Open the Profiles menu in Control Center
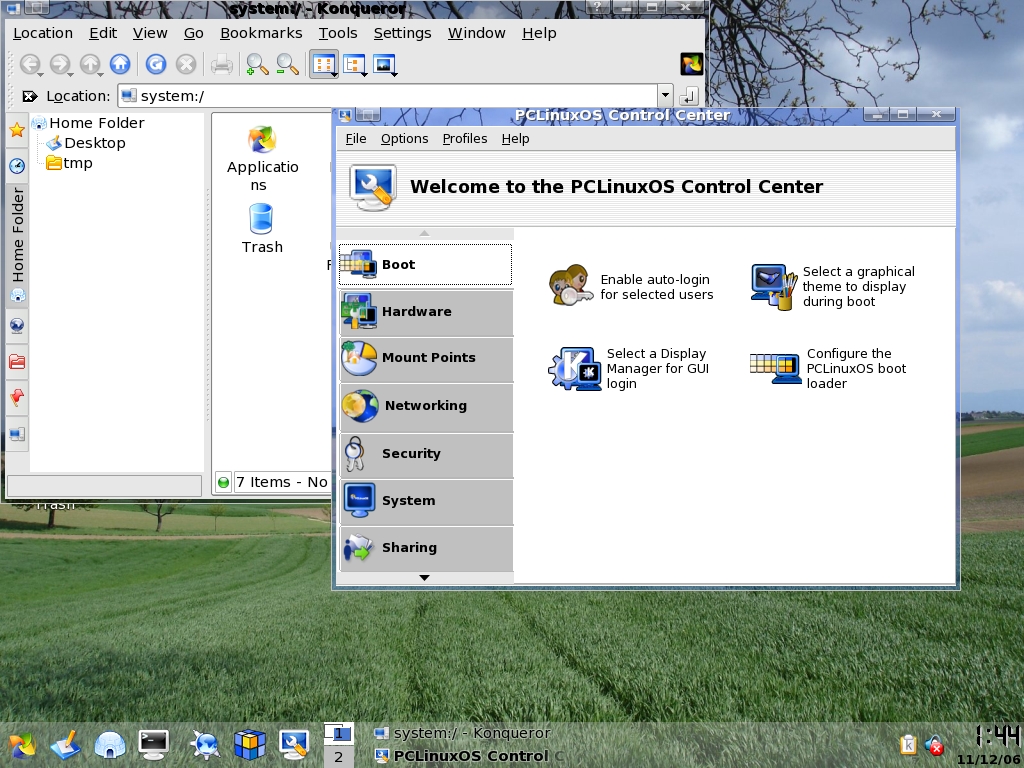This screenshot has width=1024, height=768. (464, 139)
